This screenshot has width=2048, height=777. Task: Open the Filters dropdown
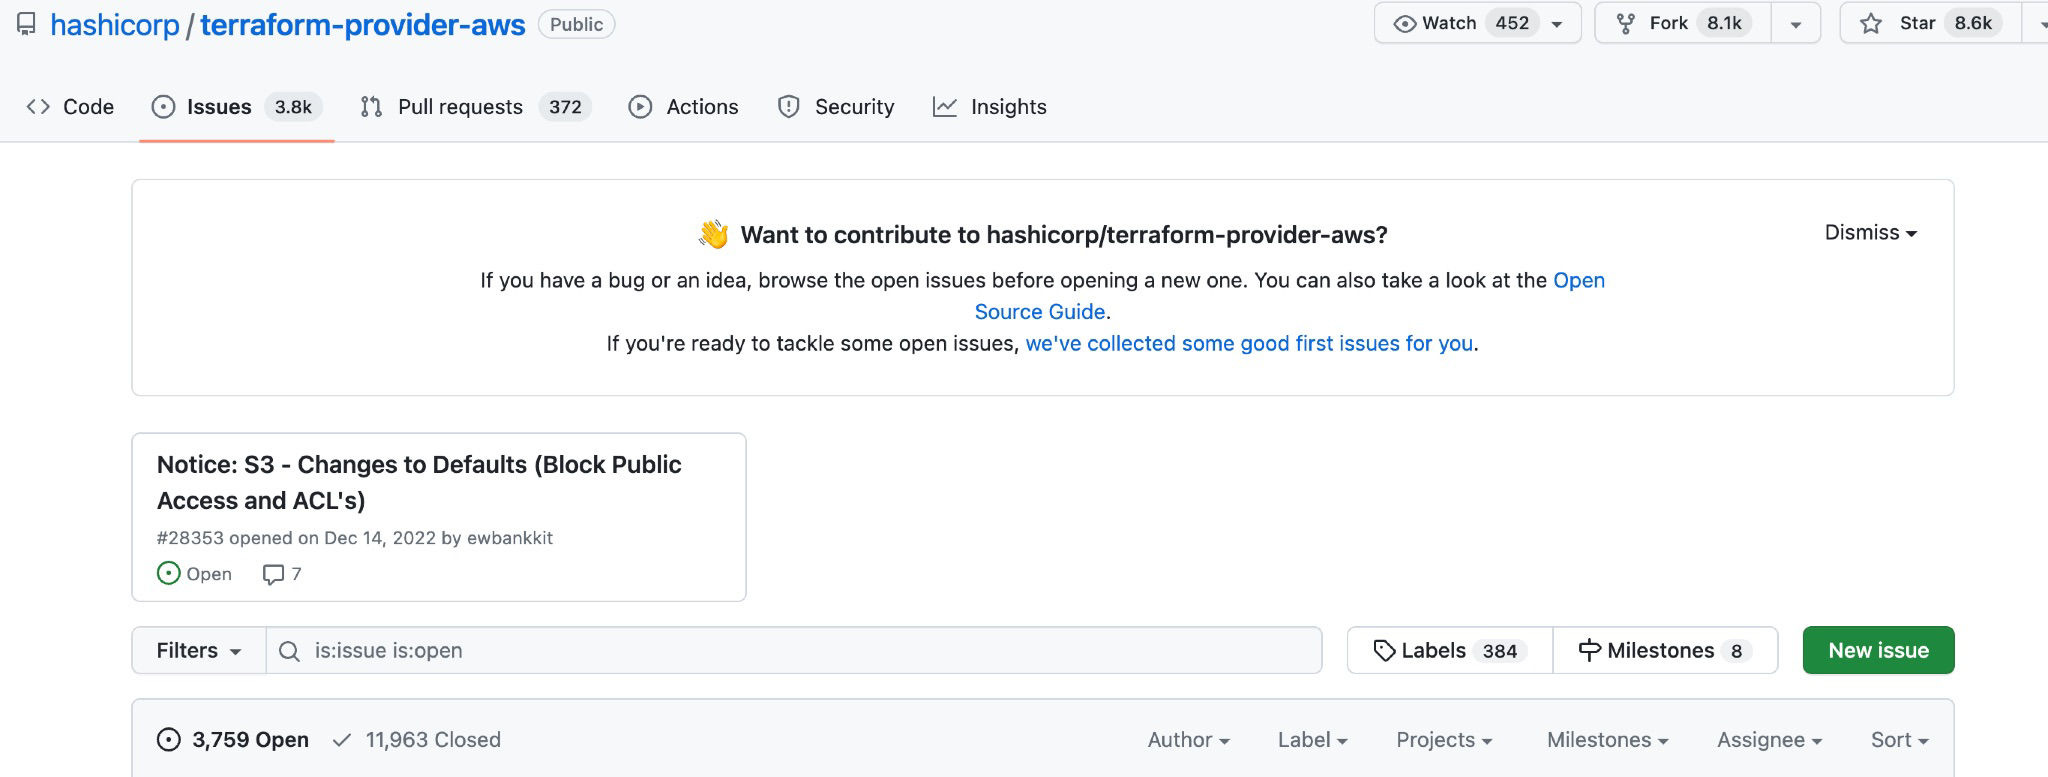click(198, 650)
